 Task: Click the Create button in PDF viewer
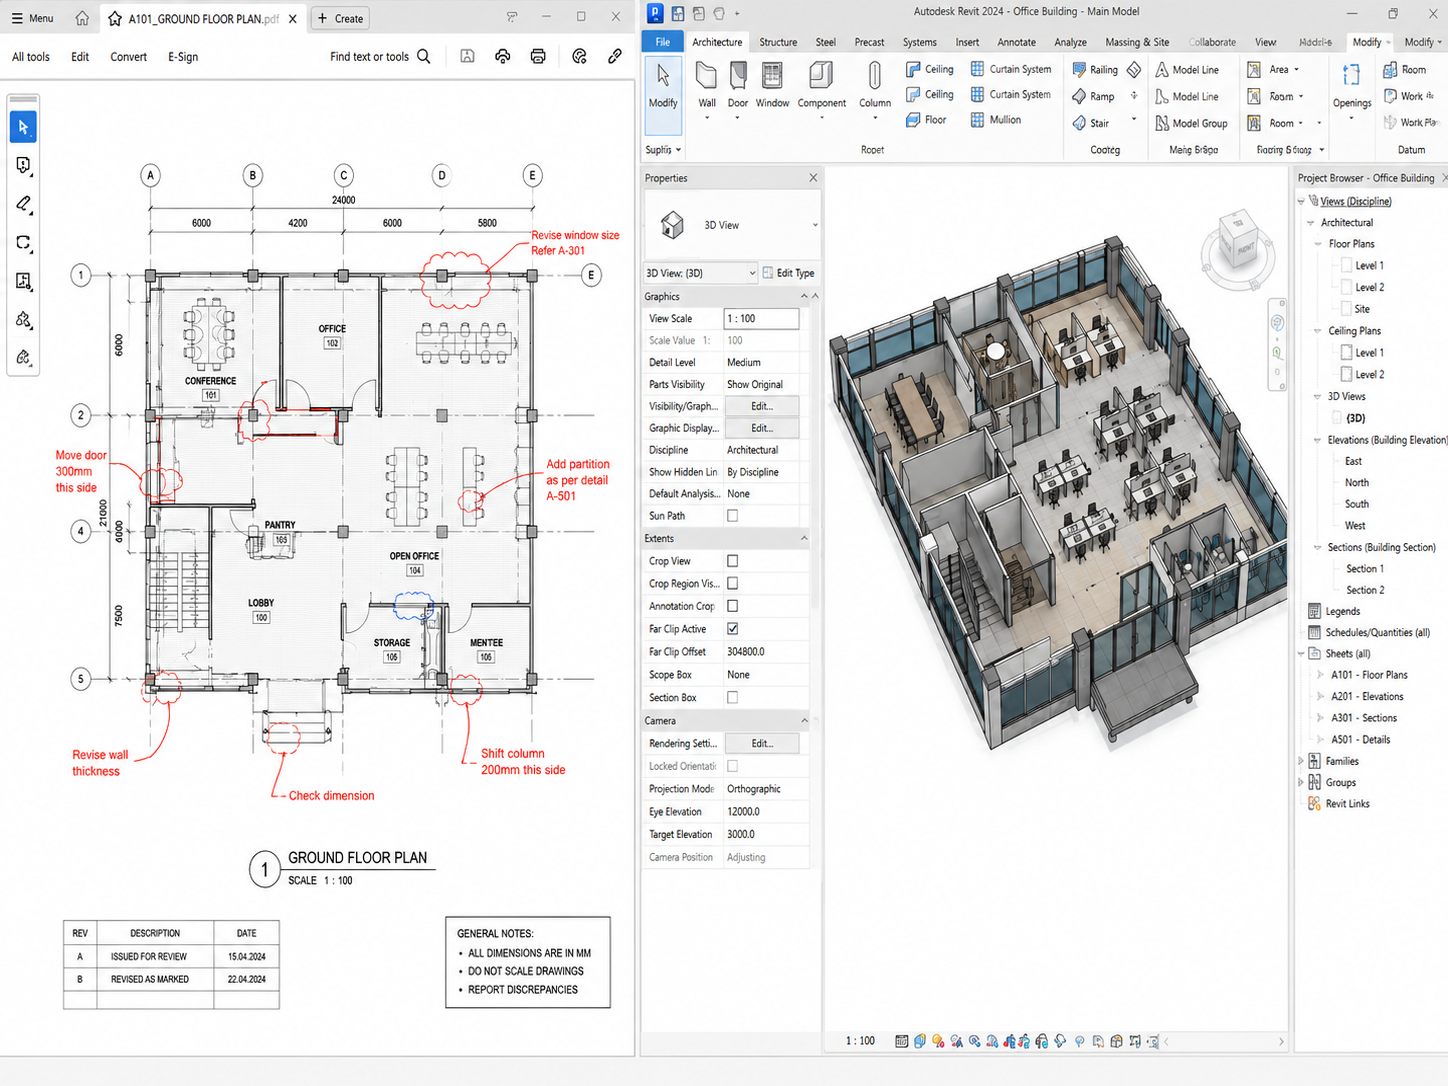(x=340, y=18)
